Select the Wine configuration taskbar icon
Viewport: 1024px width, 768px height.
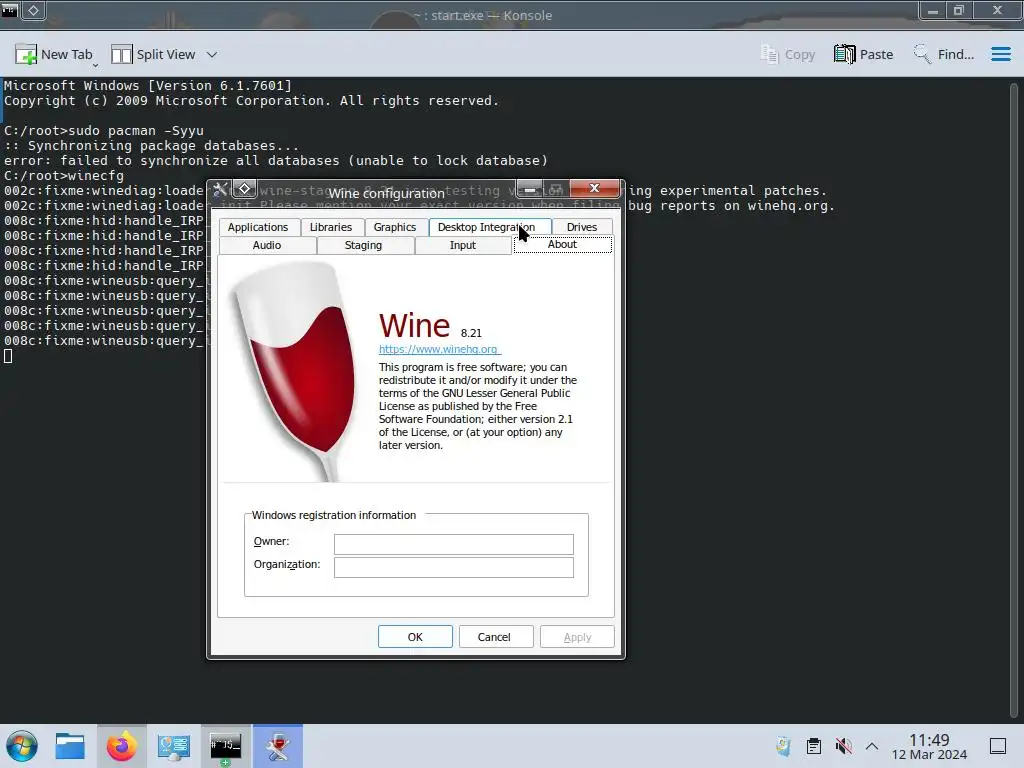(x=278, y=746)
